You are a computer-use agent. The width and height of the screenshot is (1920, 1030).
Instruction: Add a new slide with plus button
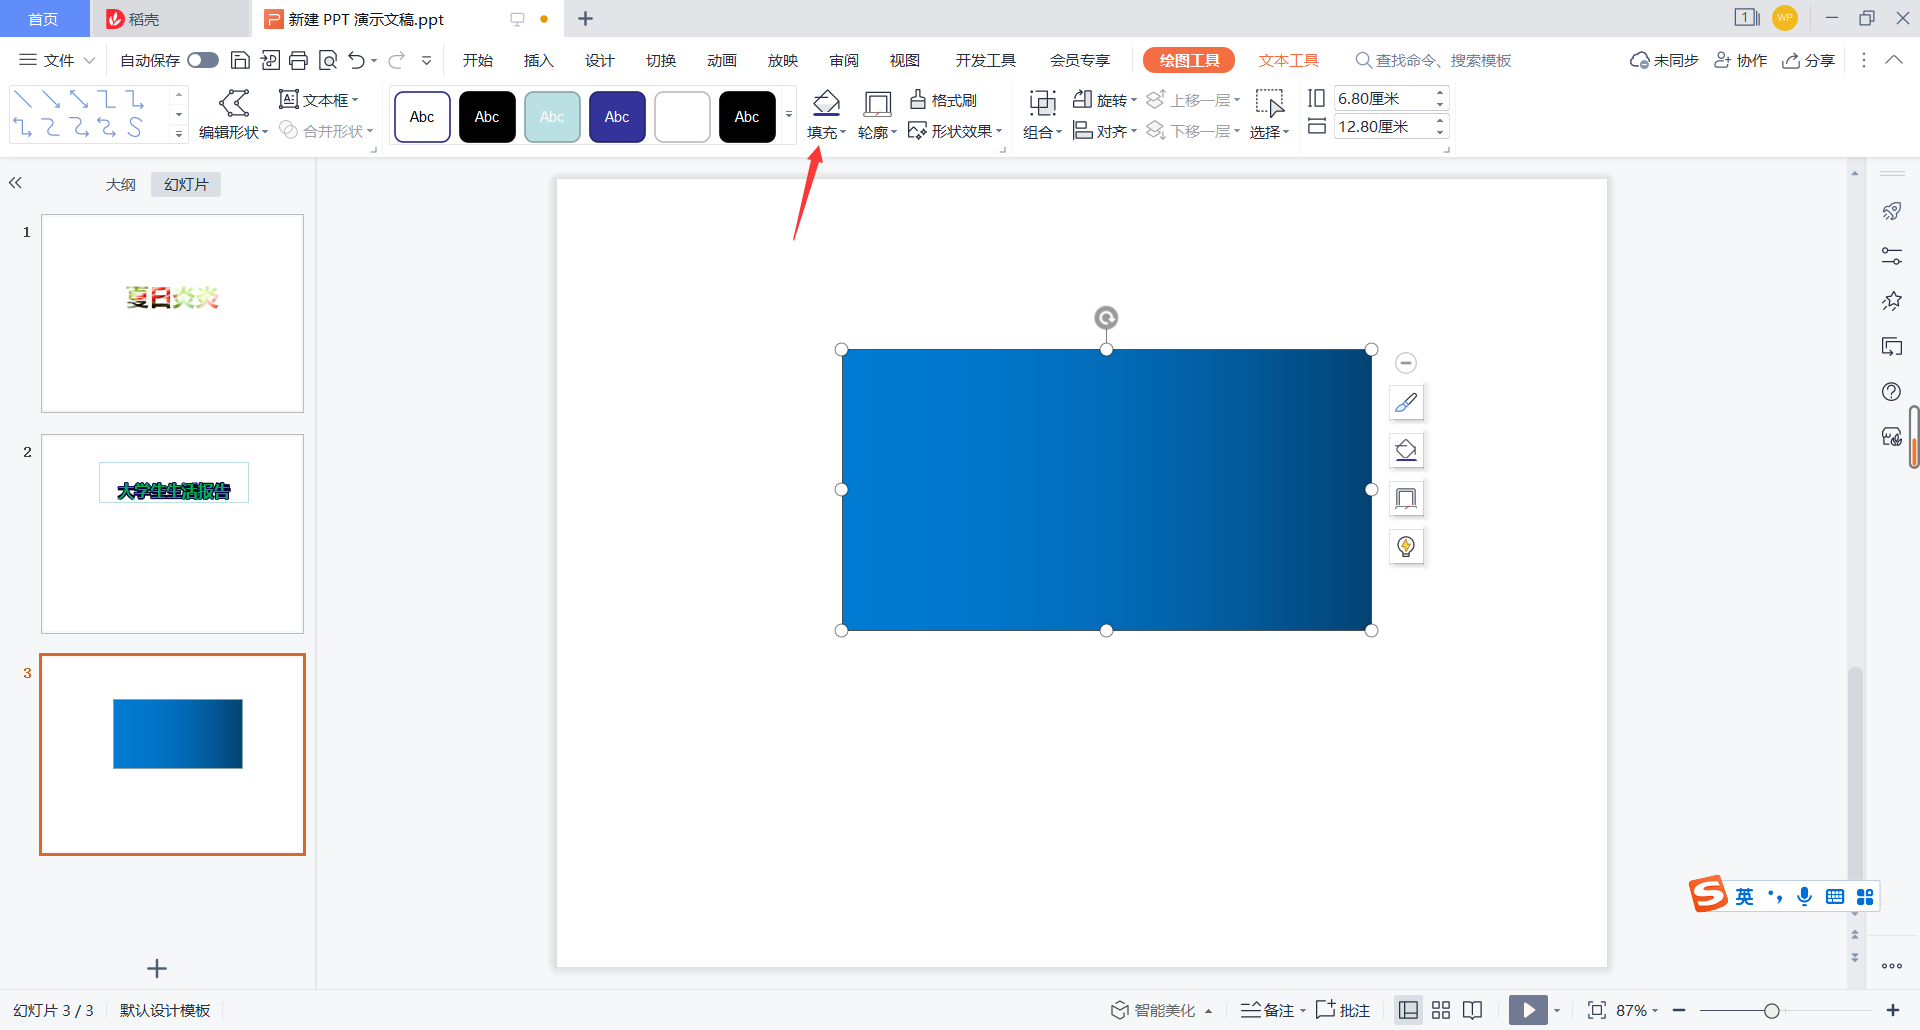click(157, 968)
